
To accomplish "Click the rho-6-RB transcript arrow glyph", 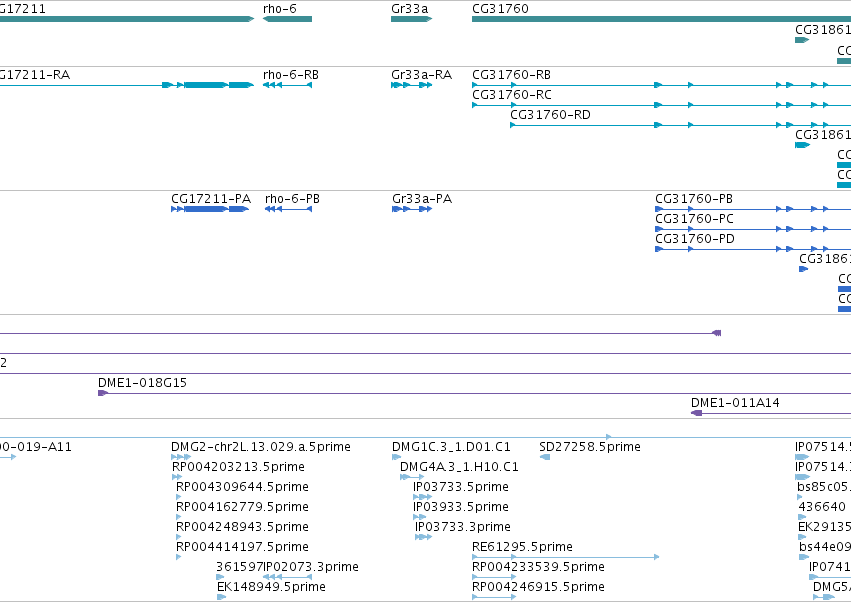I will [287, 85].
